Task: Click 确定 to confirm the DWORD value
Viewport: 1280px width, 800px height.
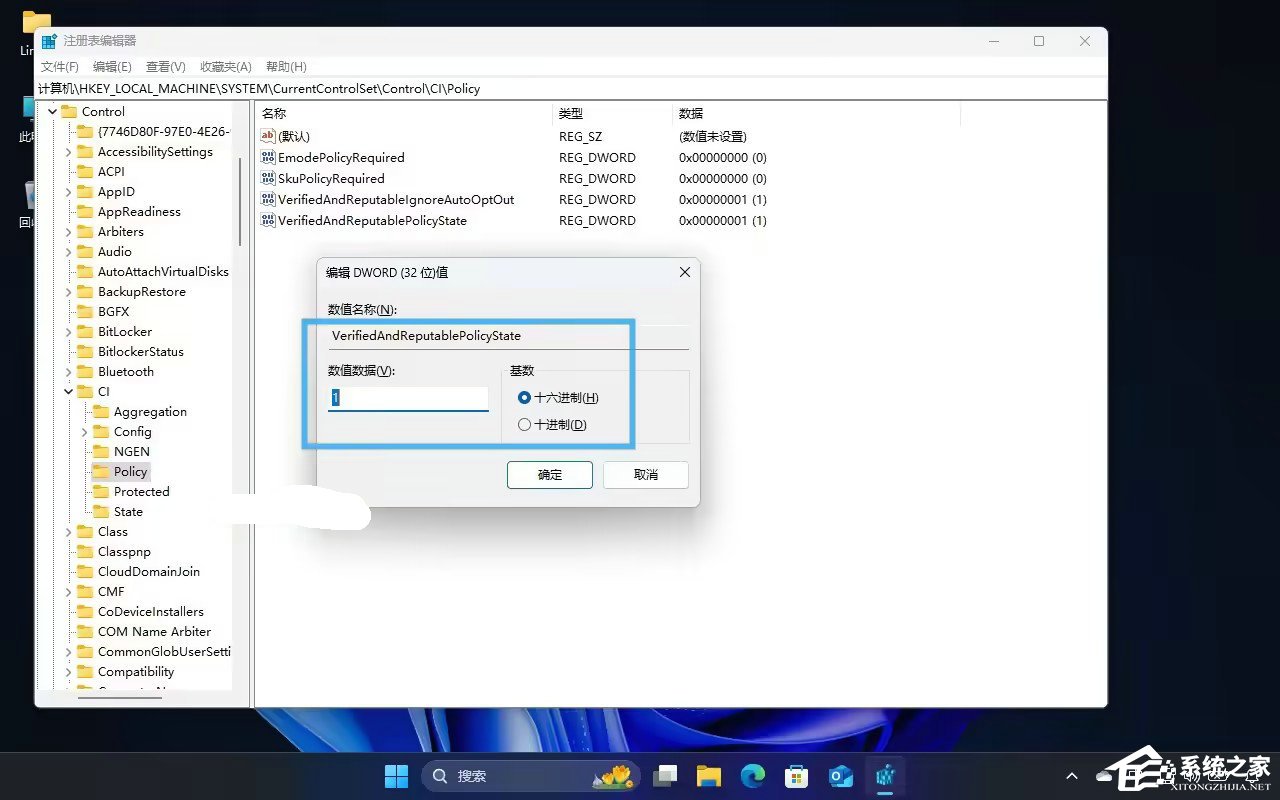Action: pos(550,475)
